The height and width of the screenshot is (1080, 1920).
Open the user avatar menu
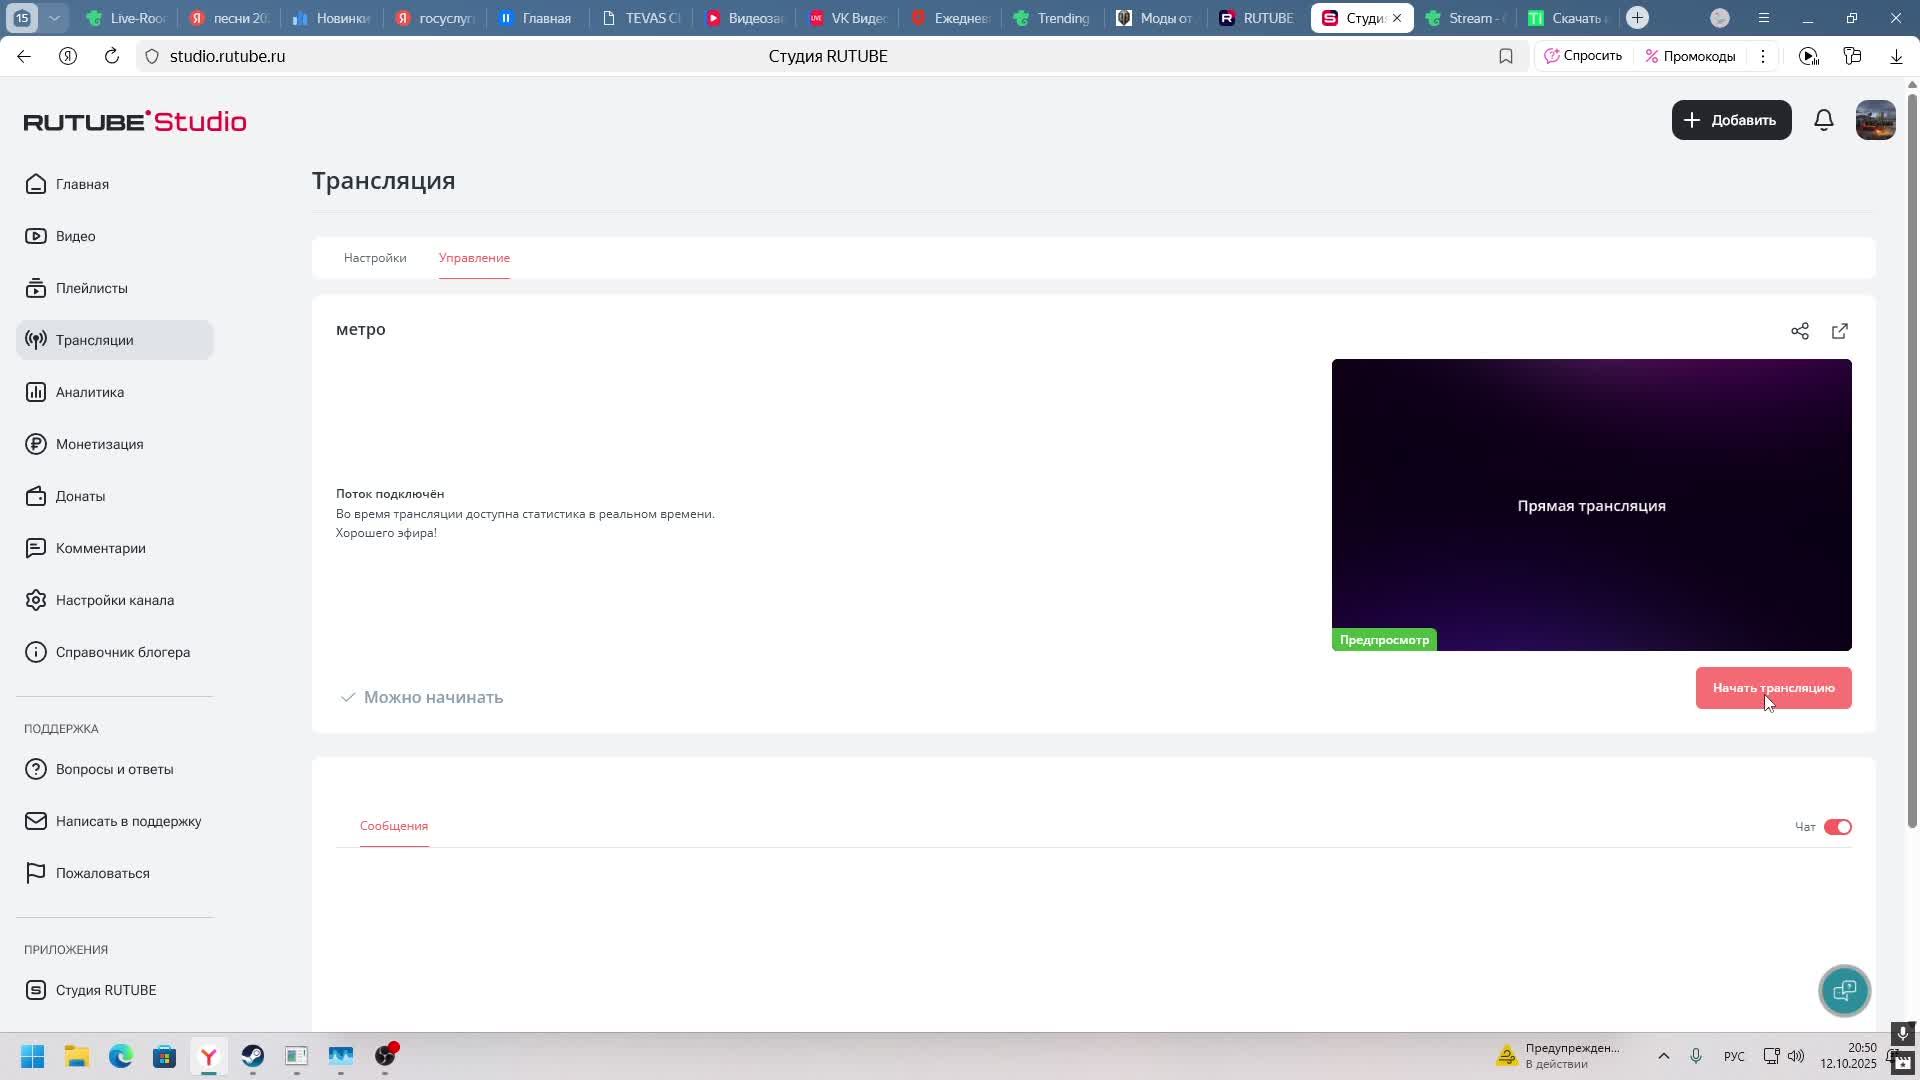pyautogui.click(x=1875, y=120)
